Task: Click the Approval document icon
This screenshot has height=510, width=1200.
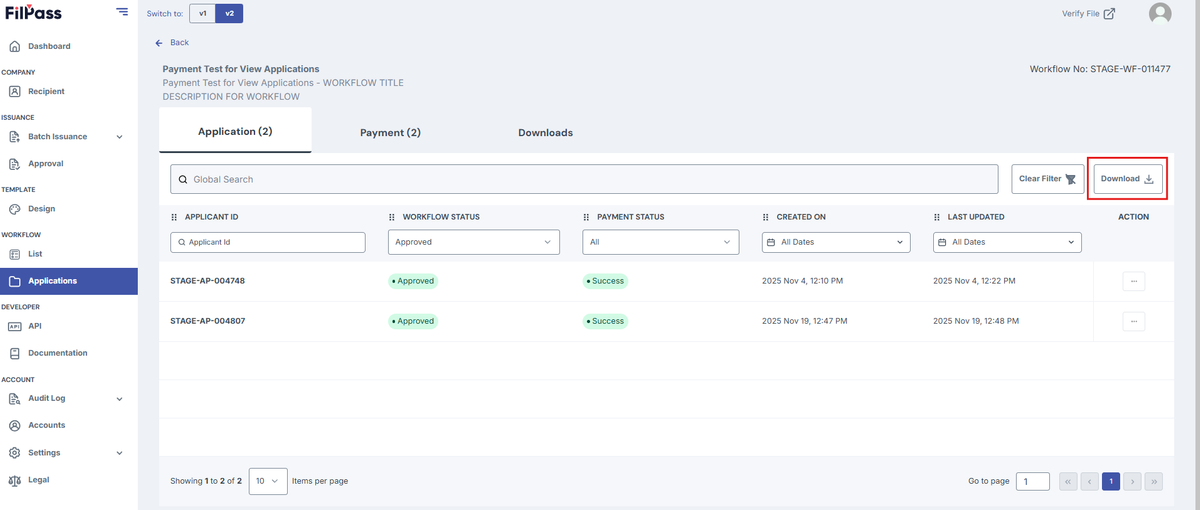Action: [14, 164]
